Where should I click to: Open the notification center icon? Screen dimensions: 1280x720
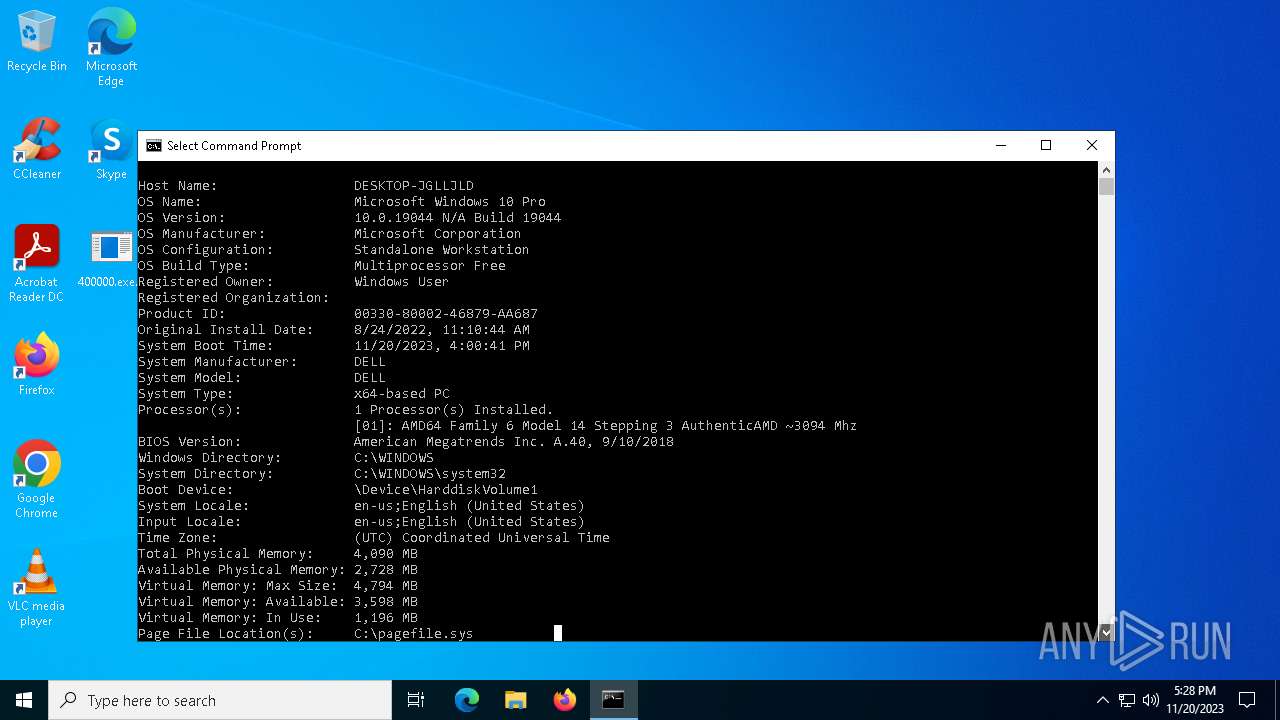[x=1247, y=700]
